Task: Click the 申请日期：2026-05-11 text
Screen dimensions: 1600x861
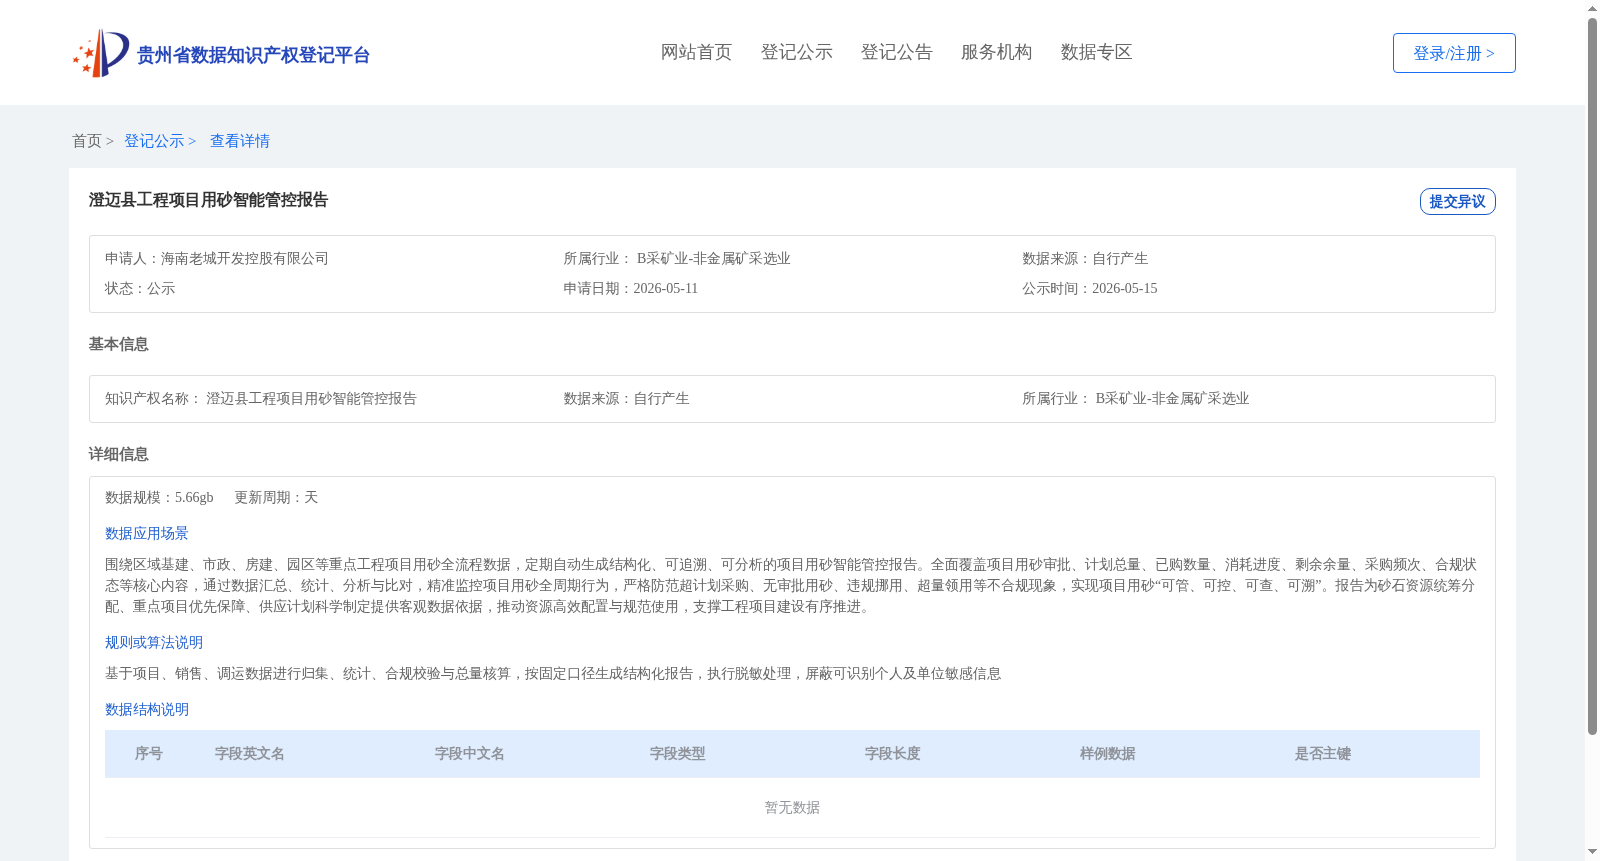Action: [x=631, y=288]
